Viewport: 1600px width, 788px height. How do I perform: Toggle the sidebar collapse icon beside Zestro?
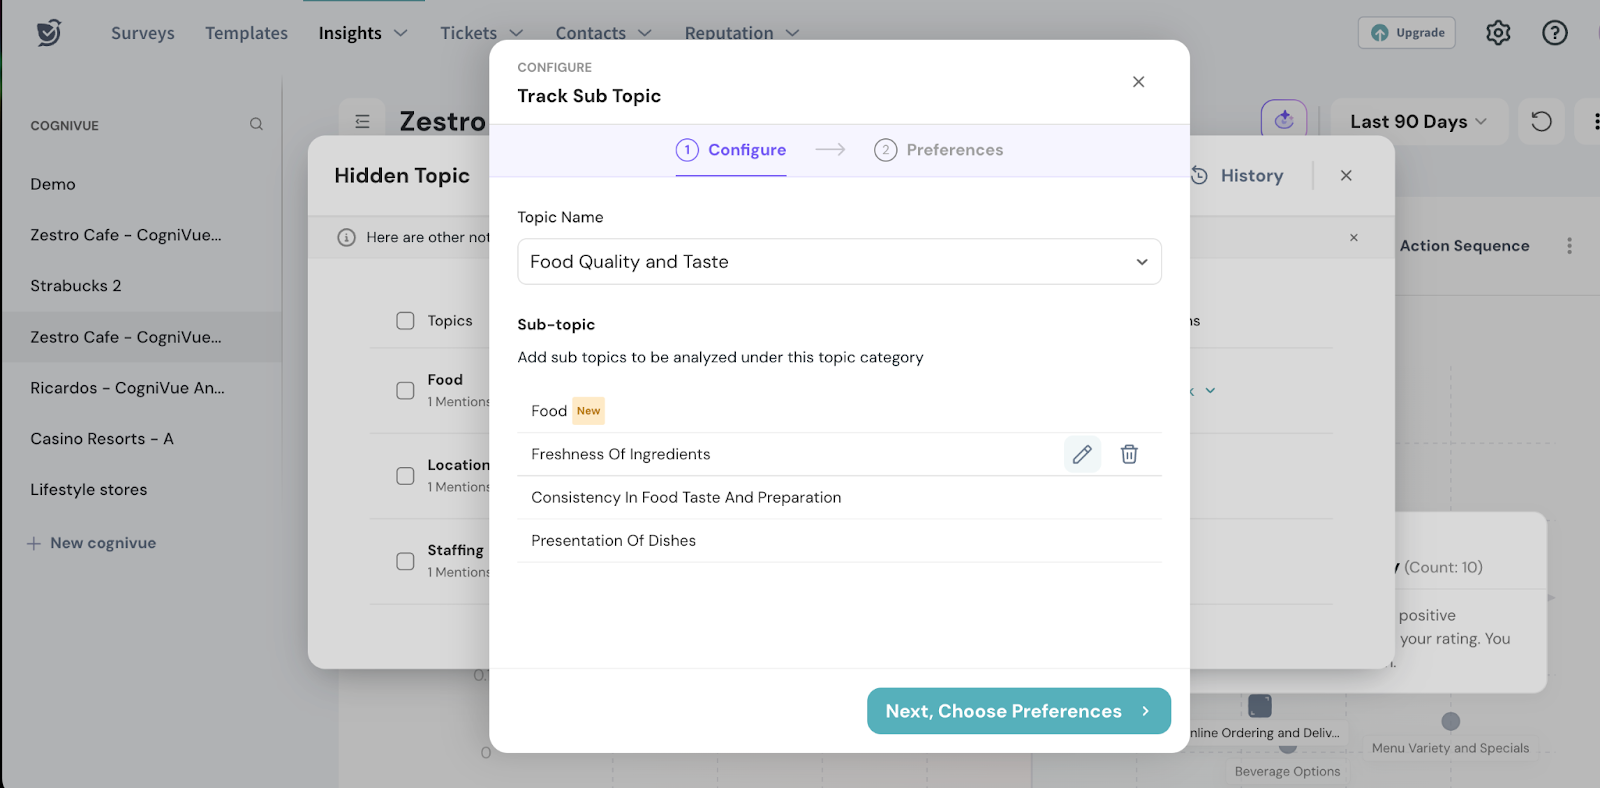click(x=362, y=122)
